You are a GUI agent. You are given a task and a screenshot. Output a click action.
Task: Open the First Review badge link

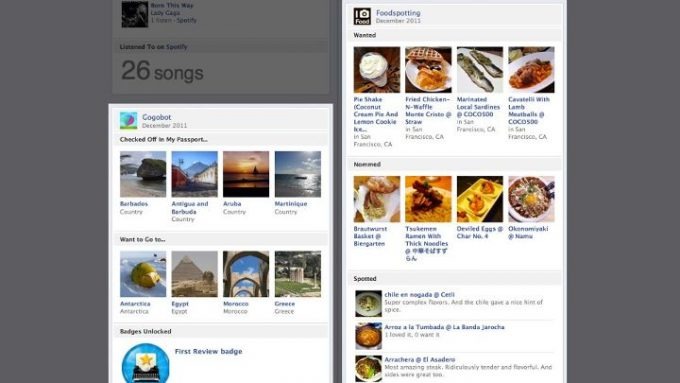point(209,351)
